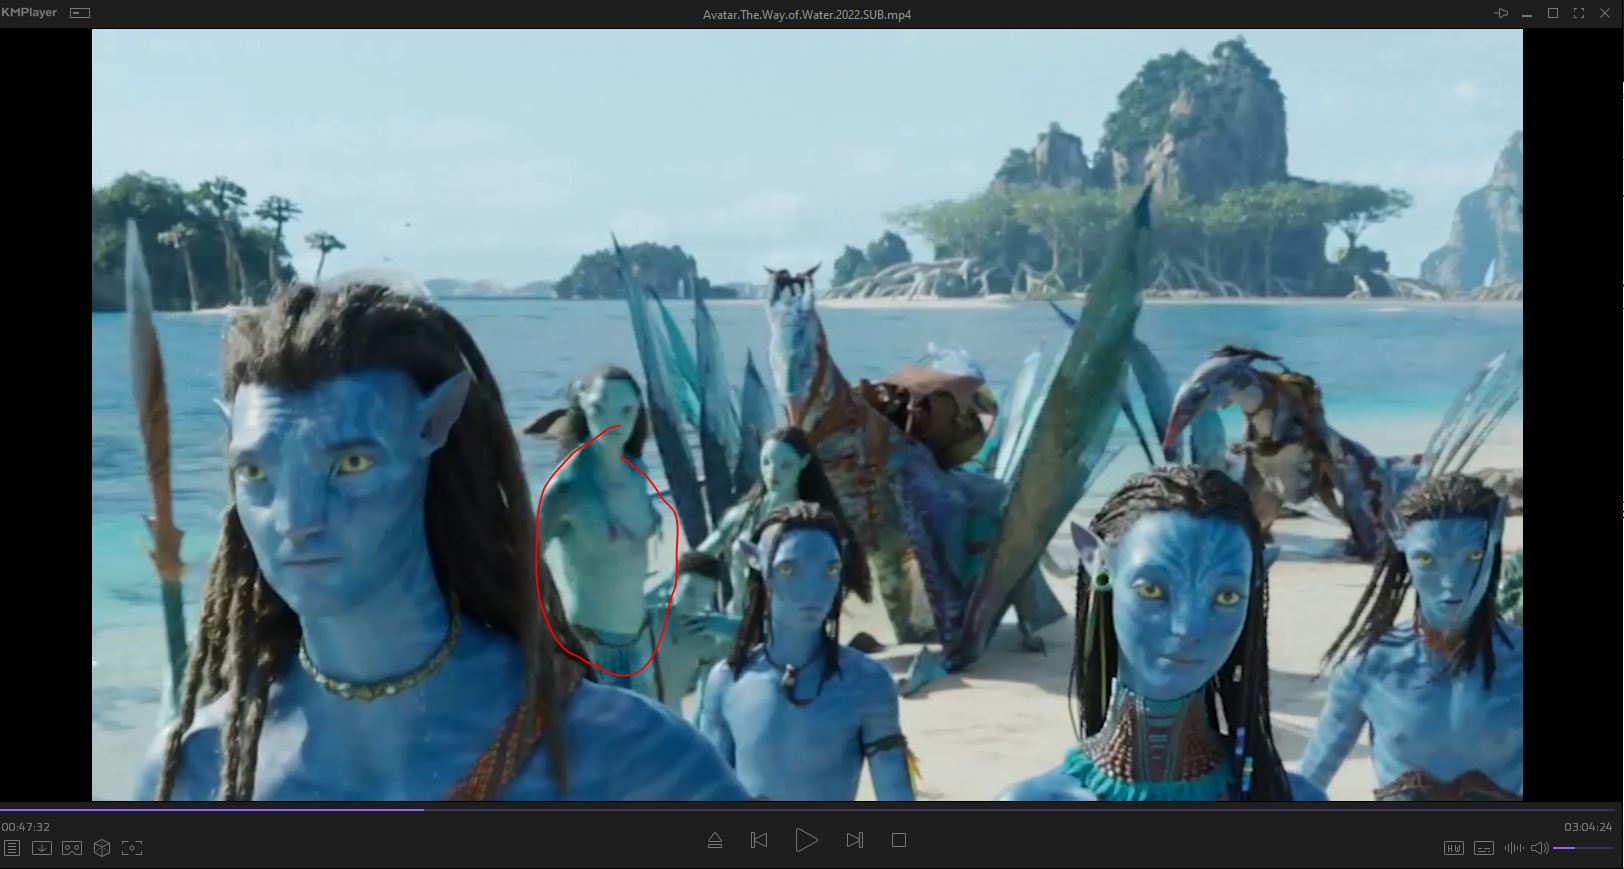Stop the video playback
The height and width of the screenshot is (869, 1624).
(x=899, y=840)
